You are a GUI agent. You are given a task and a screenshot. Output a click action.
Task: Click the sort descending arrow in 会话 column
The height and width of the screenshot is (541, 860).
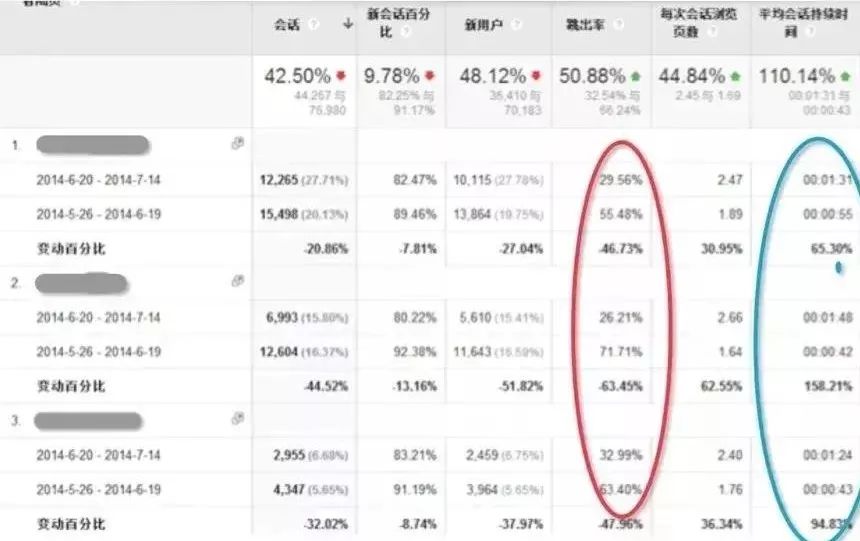[x=347, y=24]
